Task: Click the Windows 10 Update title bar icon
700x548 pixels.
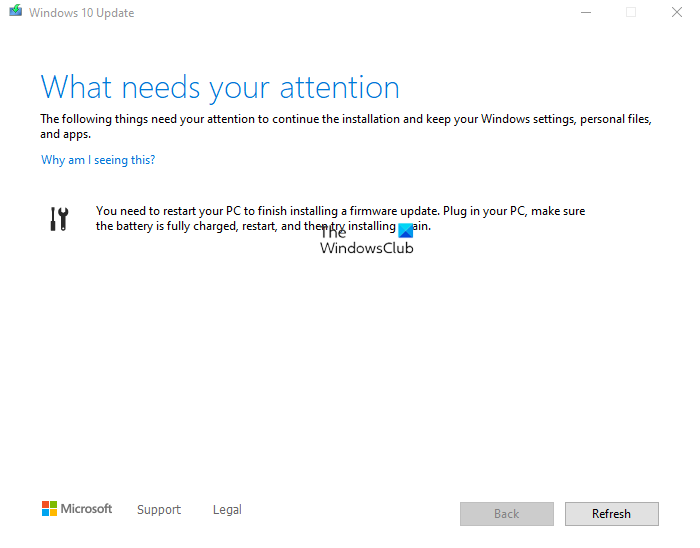Action: click(15, 13)
